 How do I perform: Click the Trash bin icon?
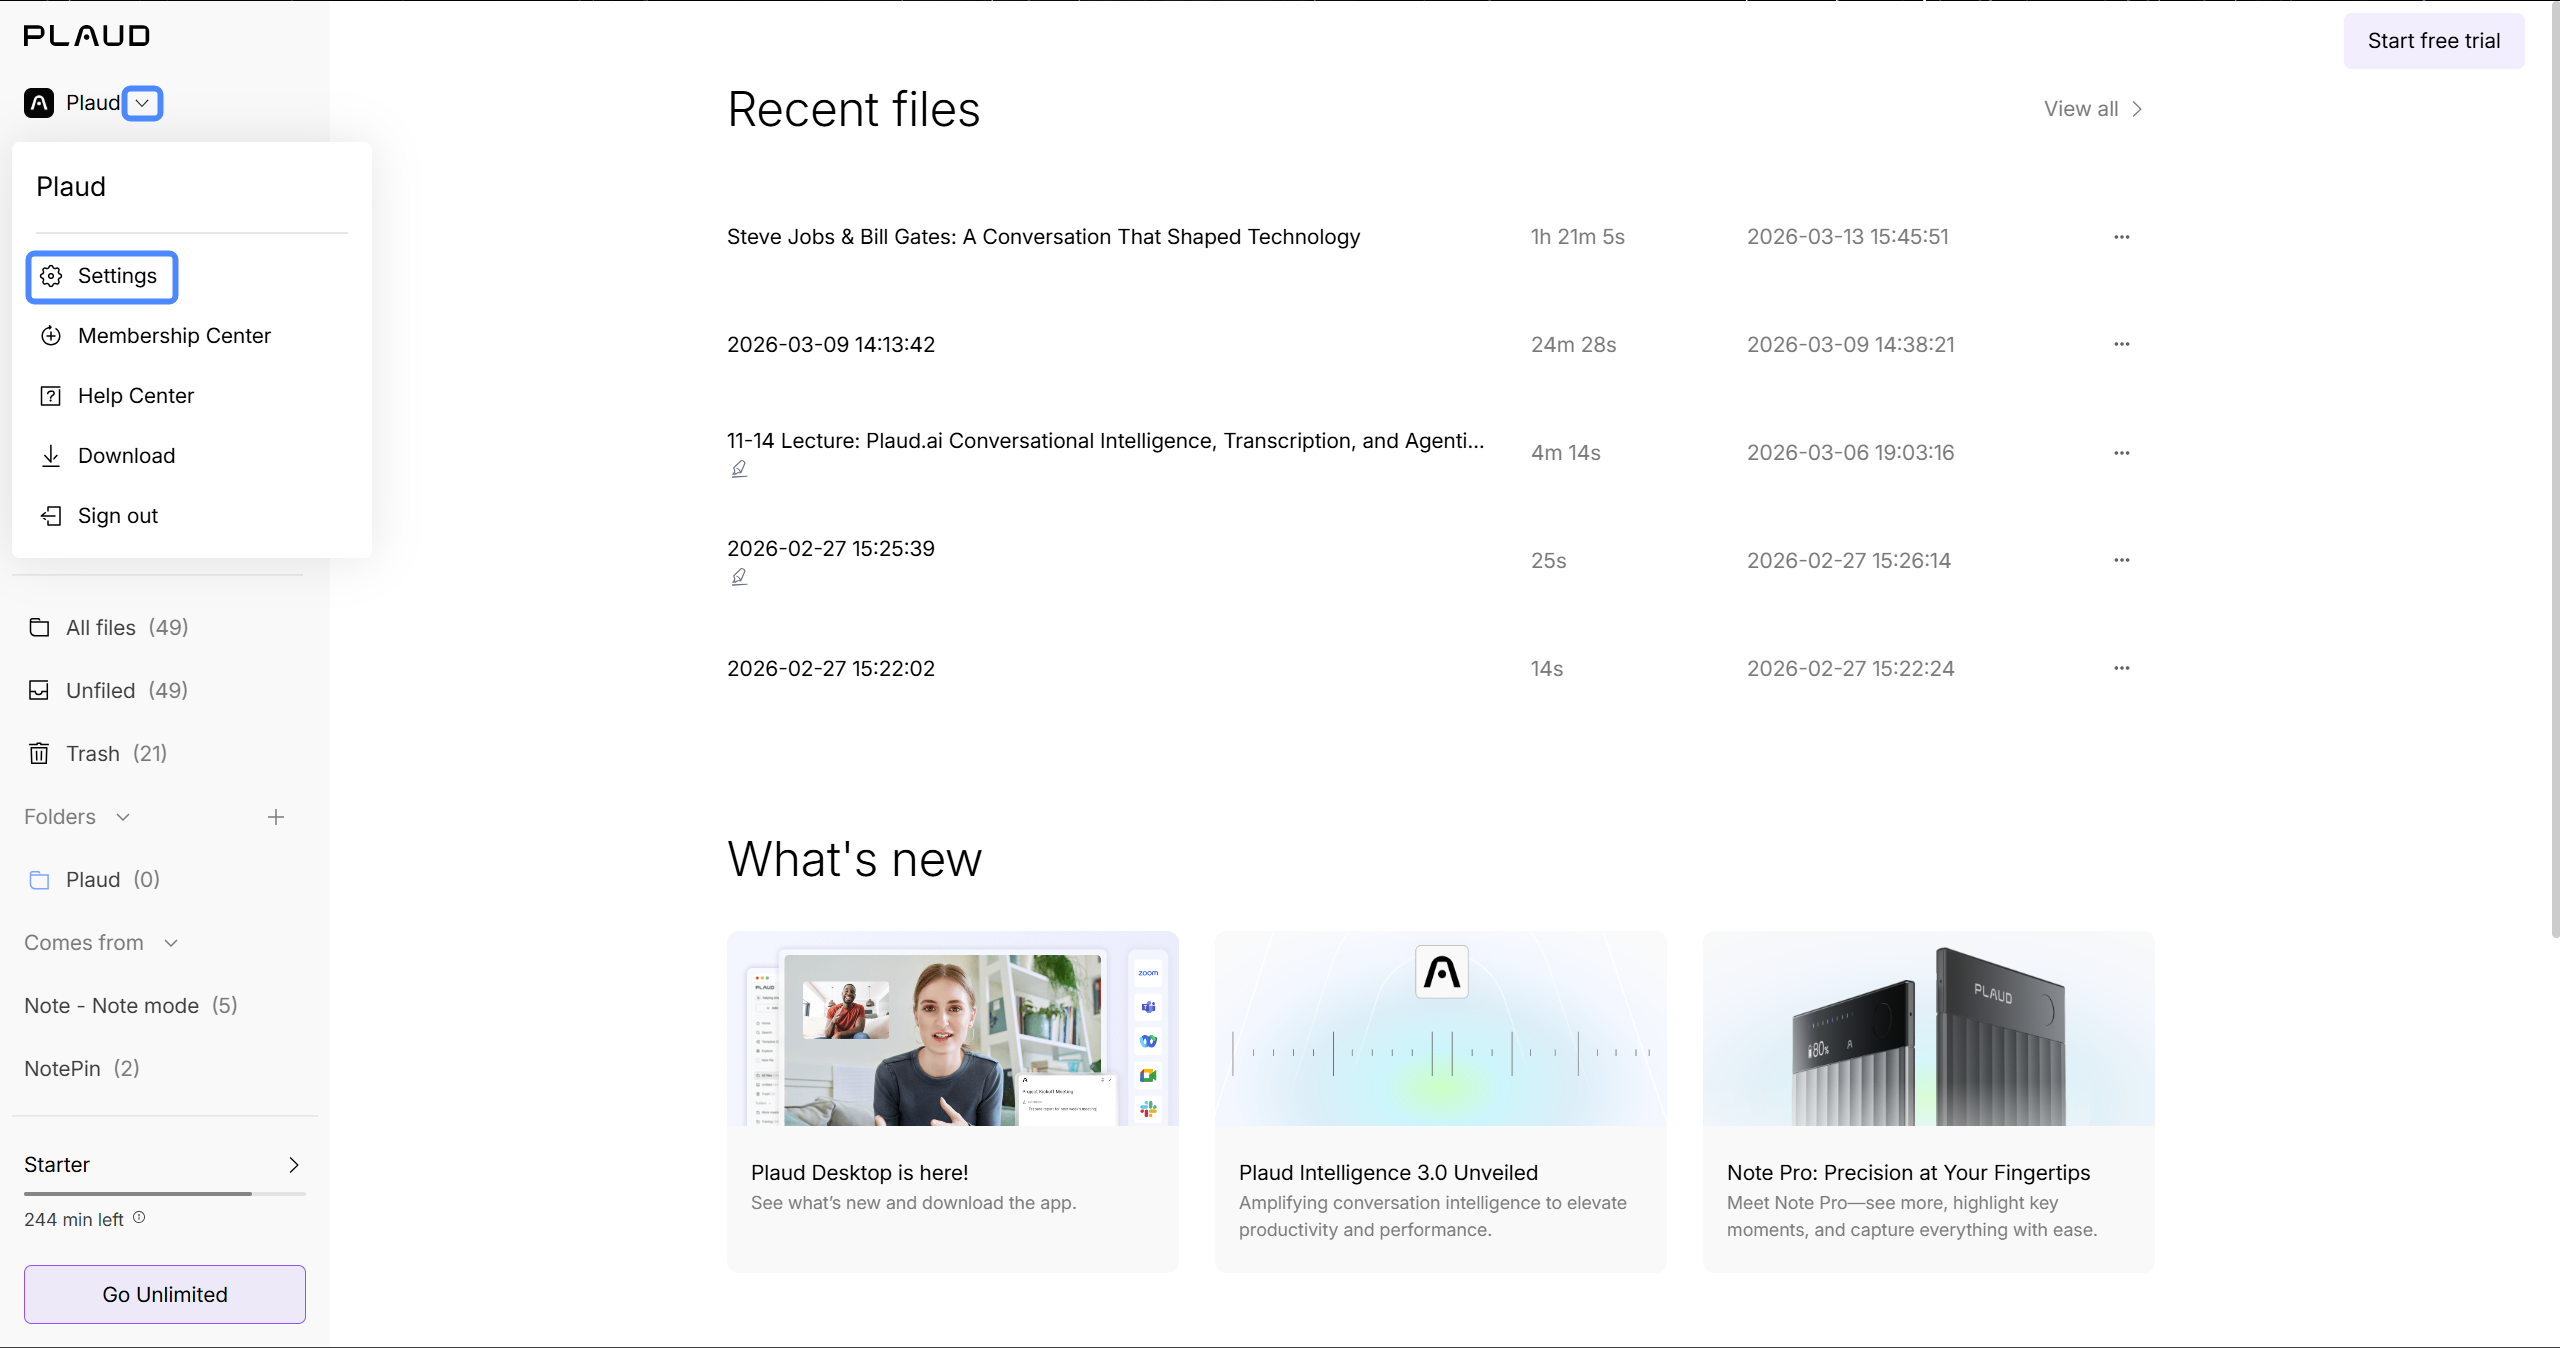click(x=39, y=754)
